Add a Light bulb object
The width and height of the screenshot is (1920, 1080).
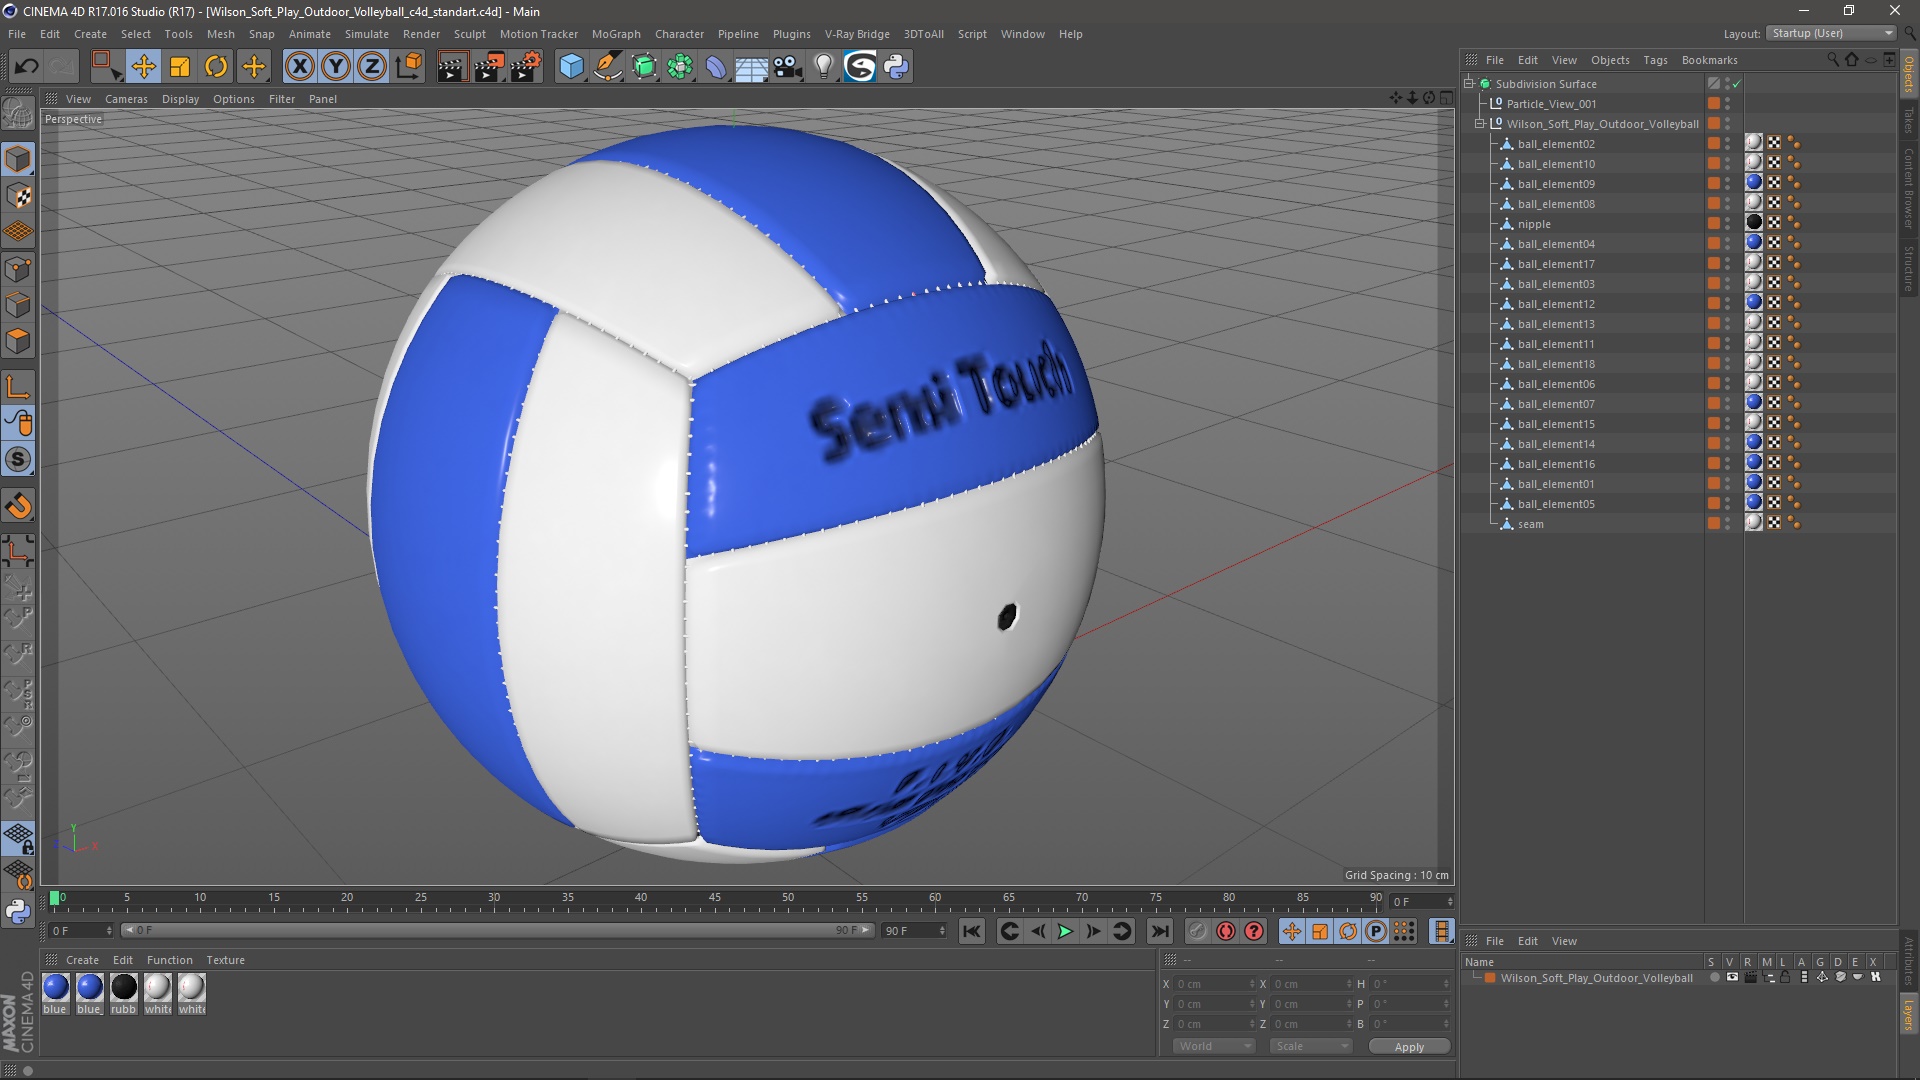click(824, 67)
